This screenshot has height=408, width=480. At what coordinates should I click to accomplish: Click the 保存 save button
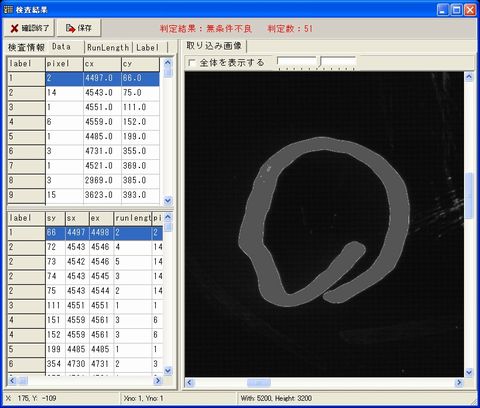point(79,28)
